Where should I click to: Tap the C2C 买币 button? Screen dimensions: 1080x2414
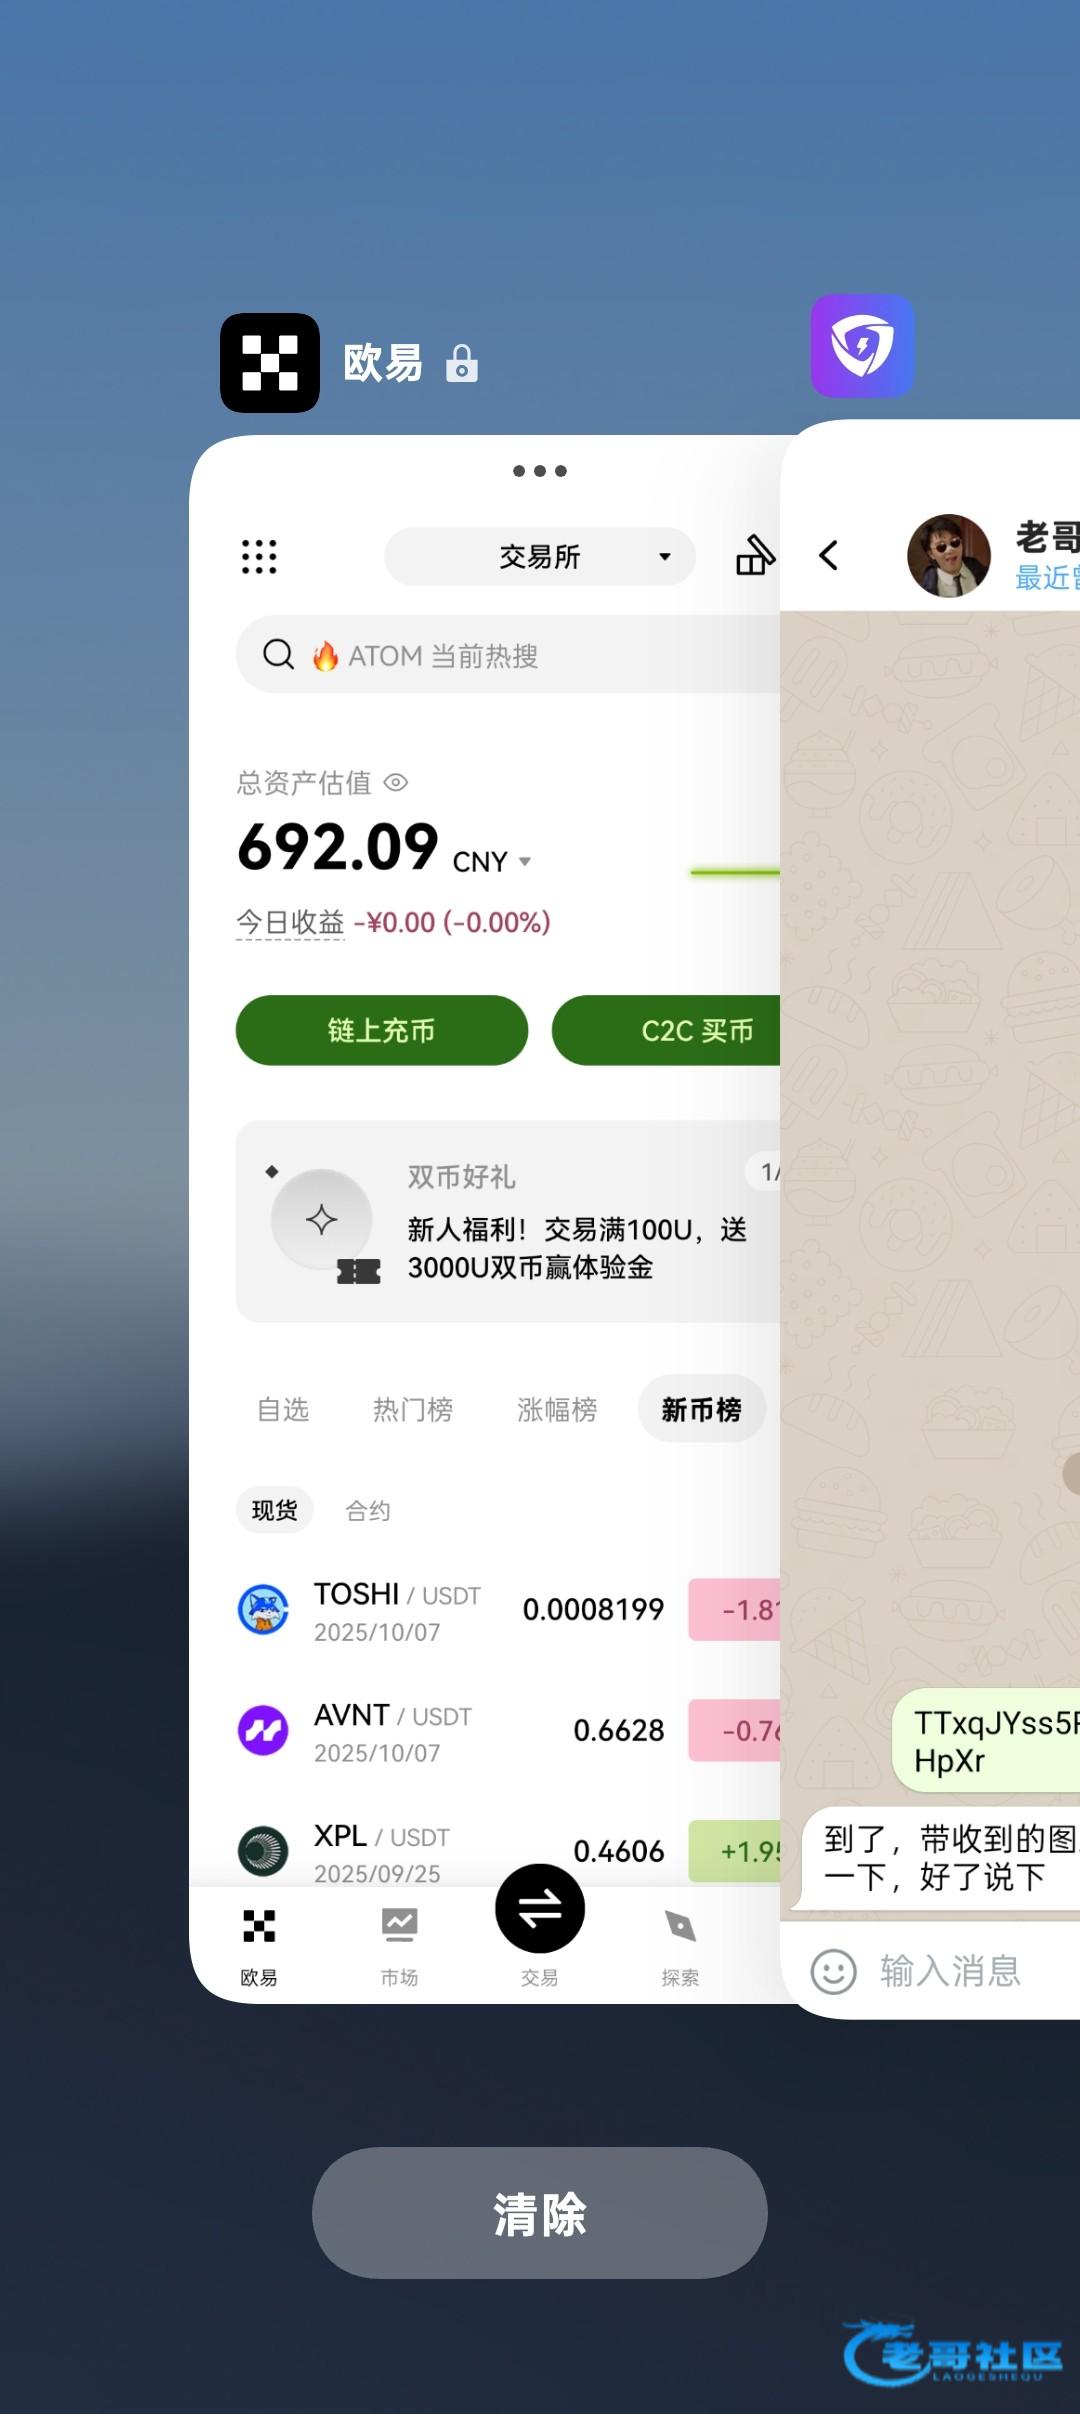tap(667, 1030)
